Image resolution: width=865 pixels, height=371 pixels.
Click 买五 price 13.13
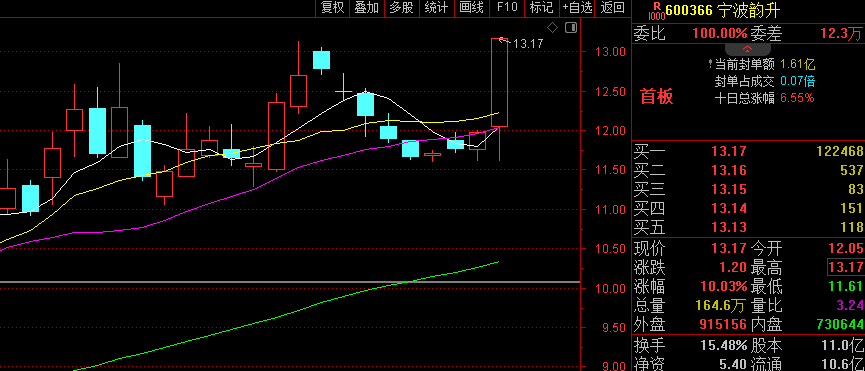click(x=729, y=227)
